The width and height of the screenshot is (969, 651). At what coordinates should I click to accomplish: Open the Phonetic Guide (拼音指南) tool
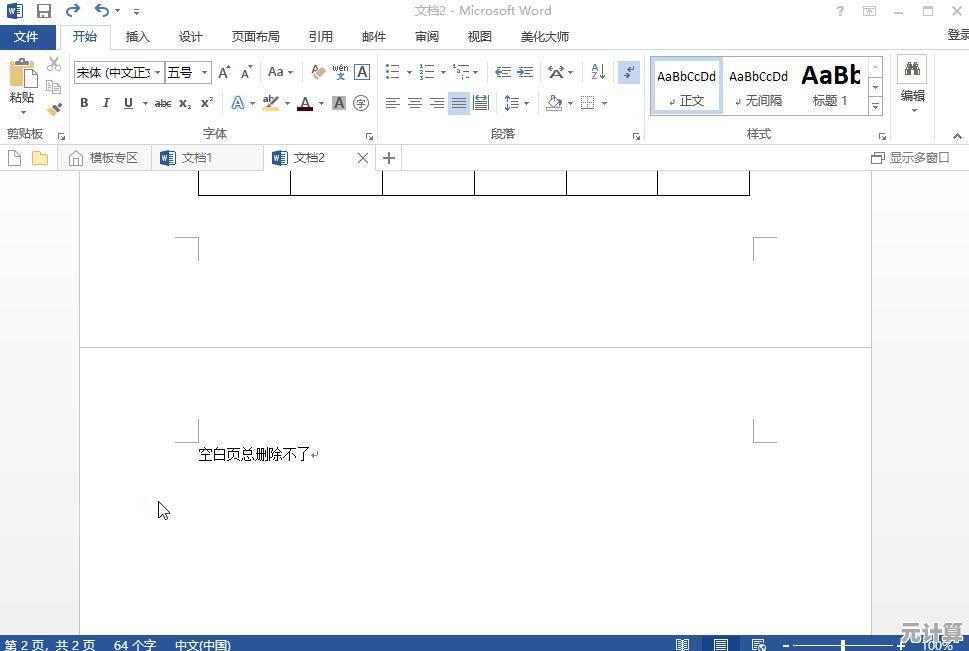click(341, 71)
